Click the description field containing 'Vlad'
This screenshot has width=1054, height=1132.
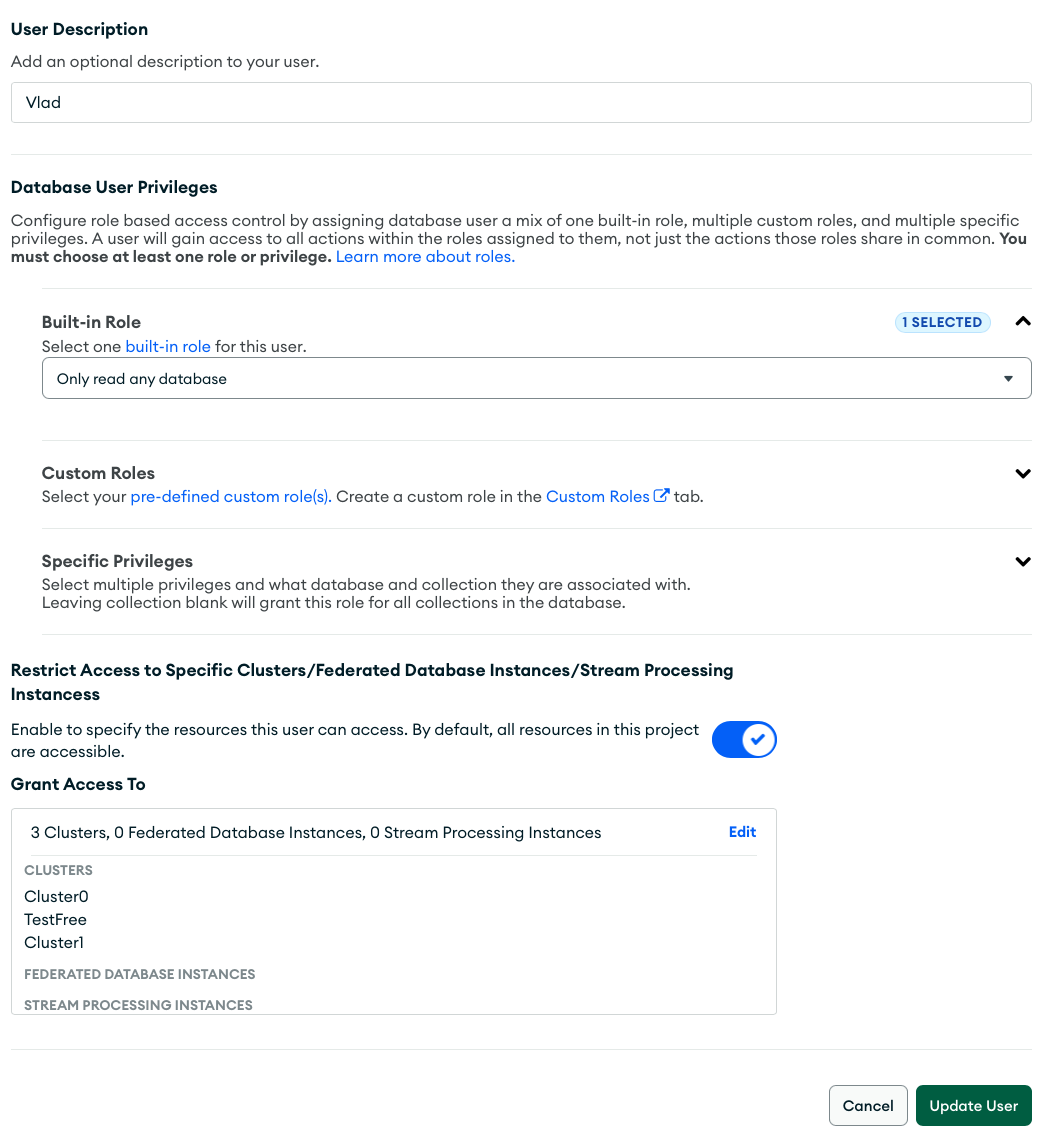point(520,102)
